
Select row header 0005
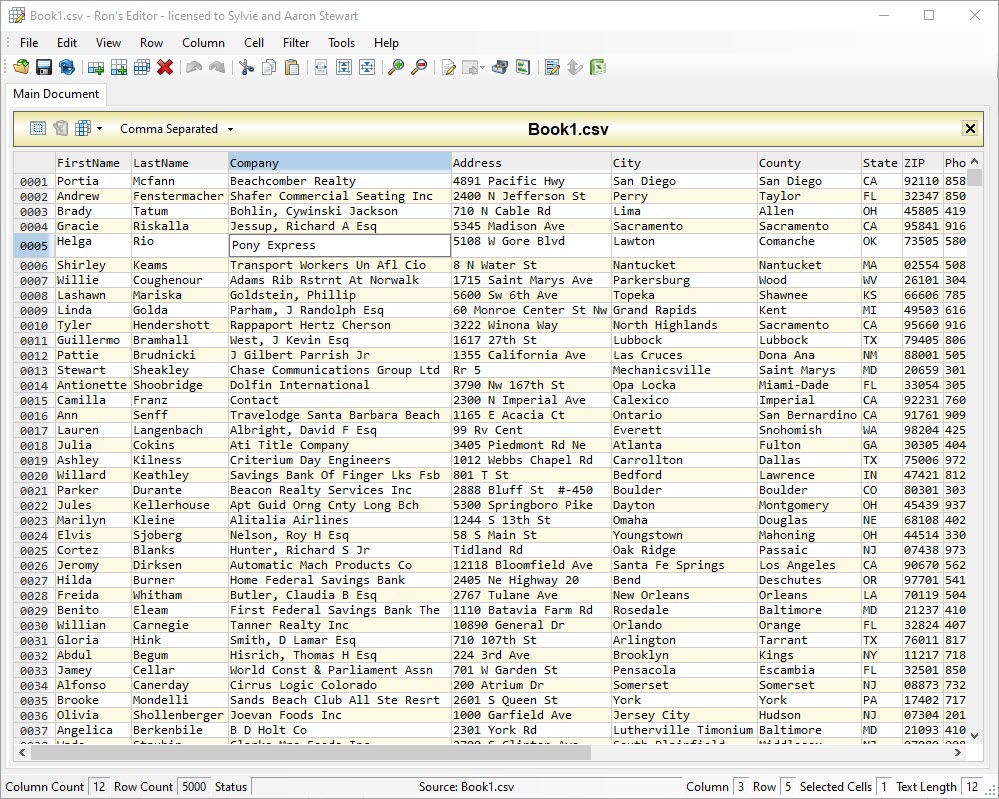(x=34, y=245)
